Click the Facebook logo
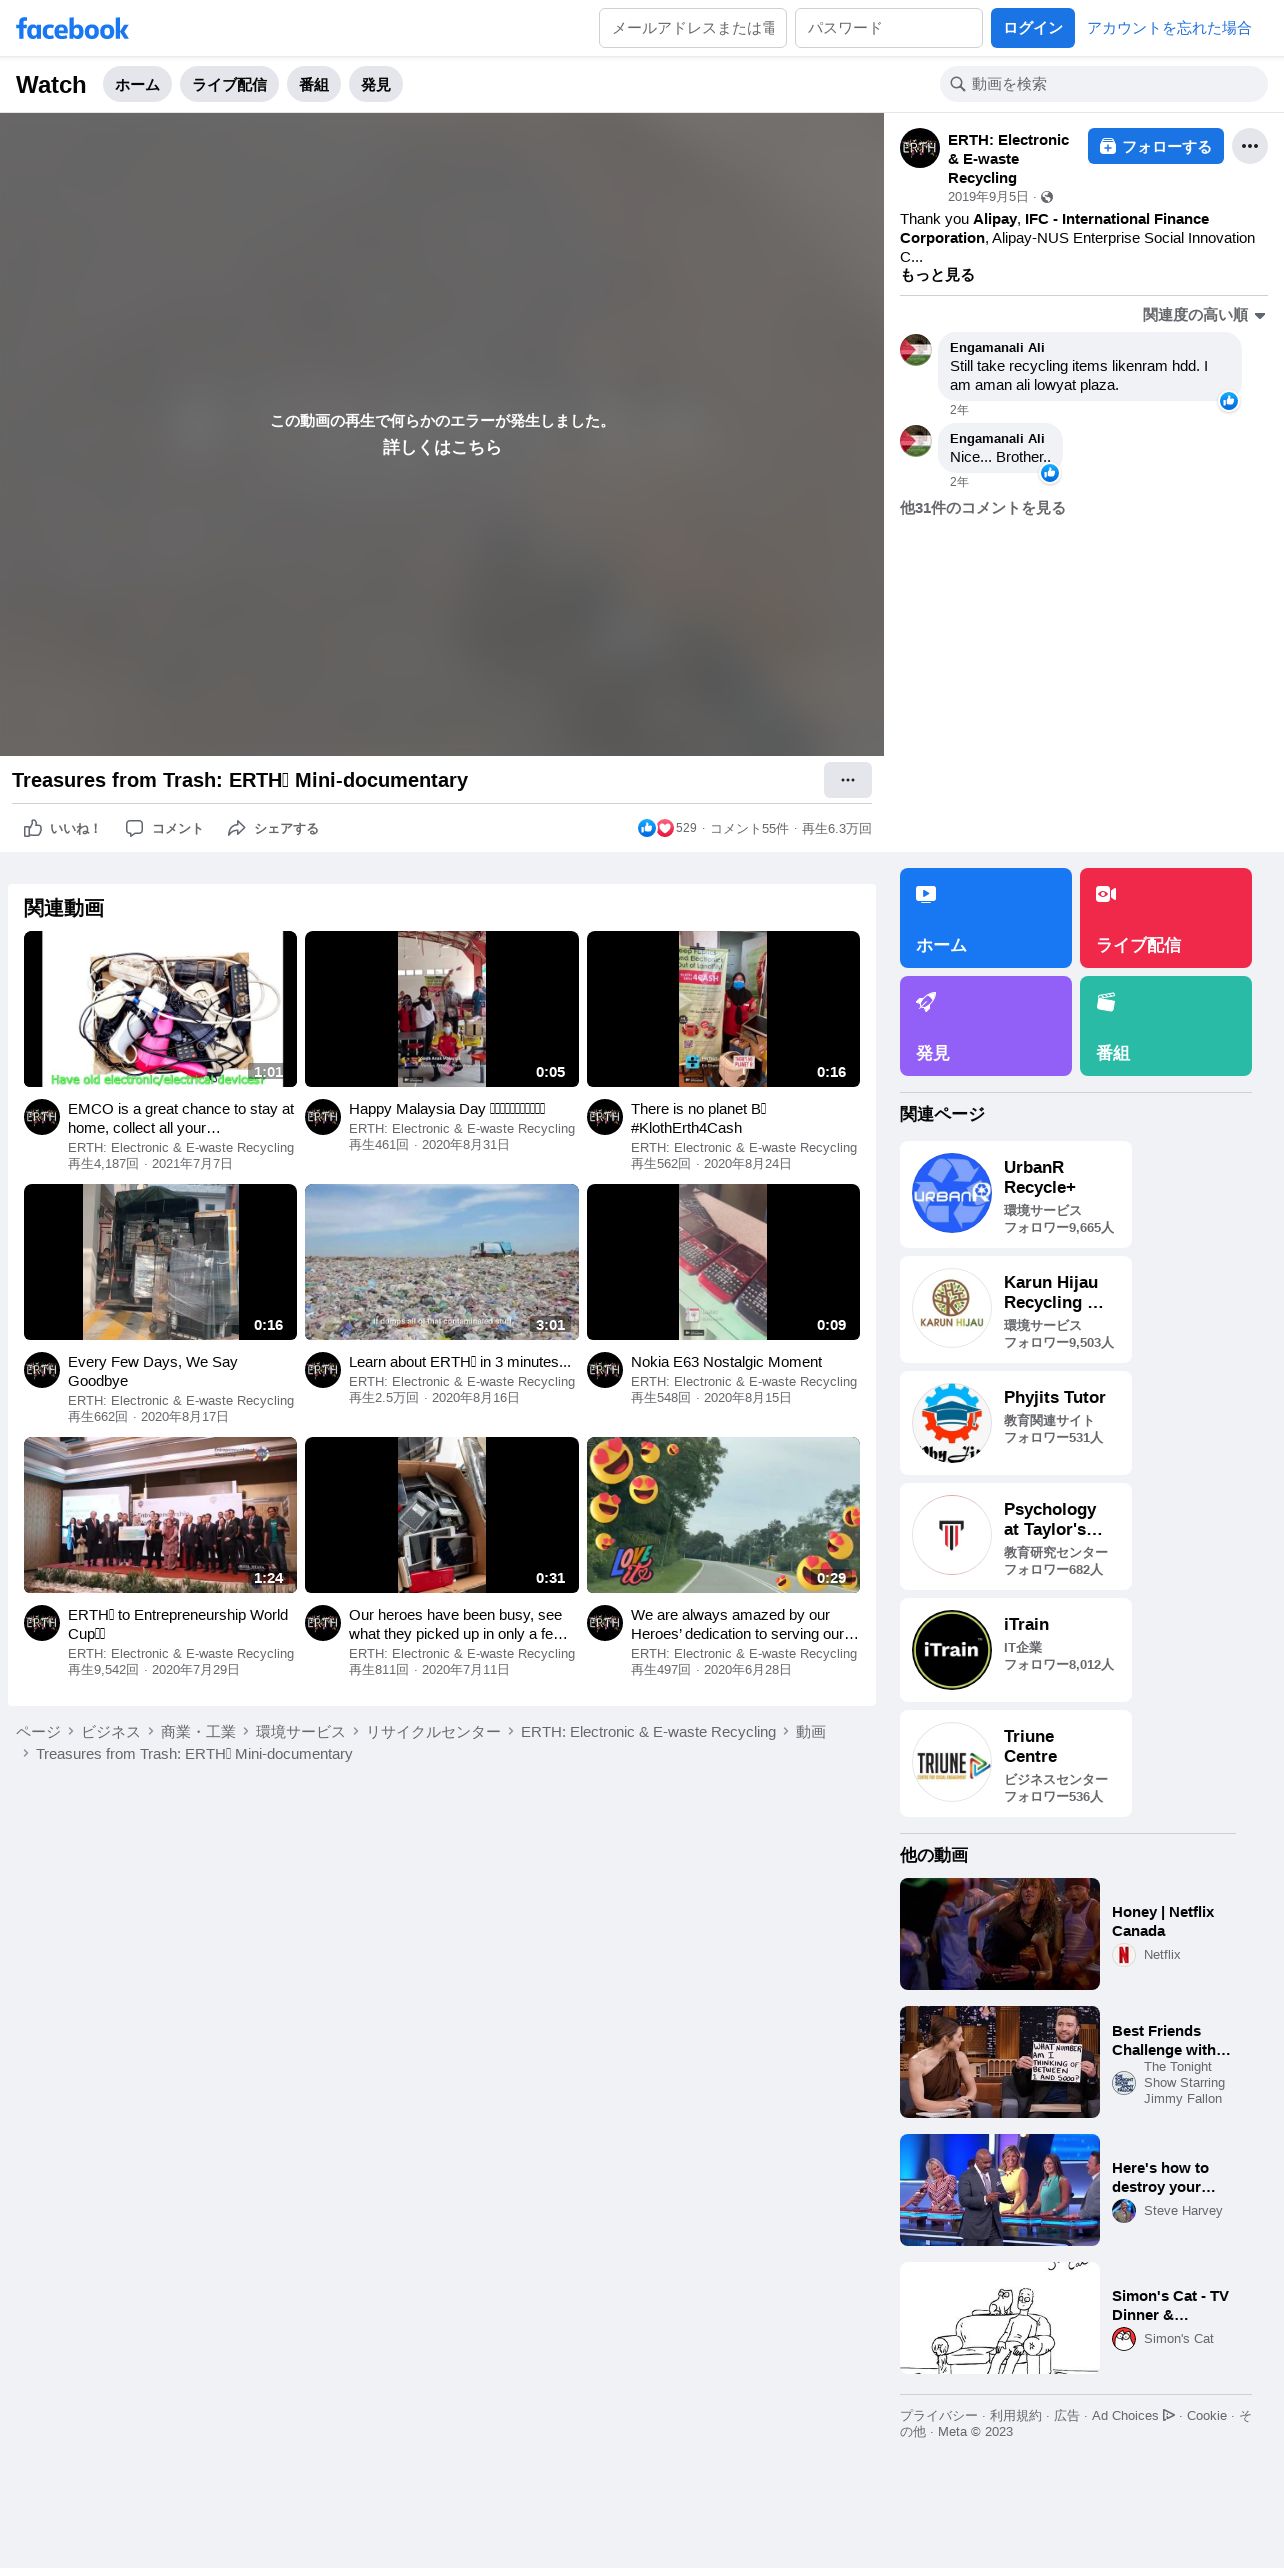This screenshot has height=2568, width=1284. (x=72, y=28)
